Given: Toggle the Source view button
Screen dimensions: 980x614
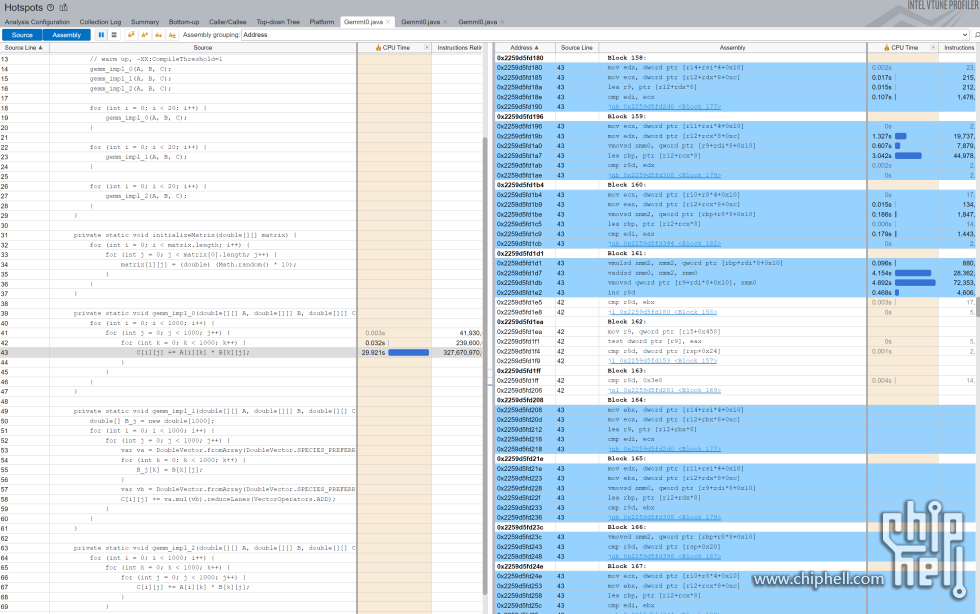Looking at the screenshot, I should tap(22, 35).
